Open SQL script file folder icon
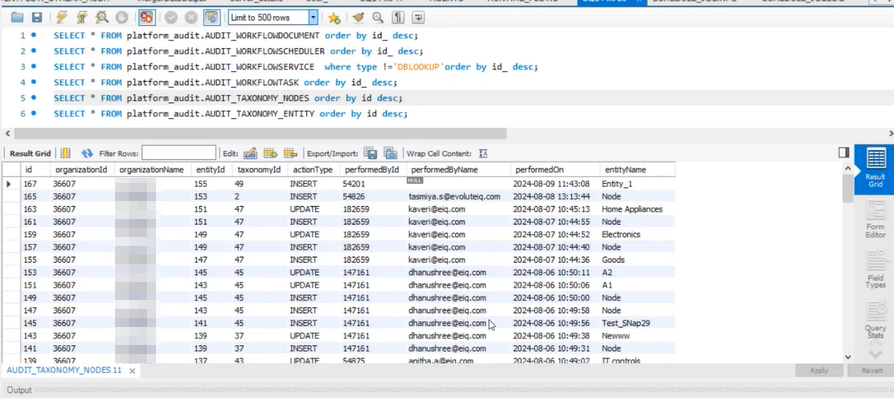The height and width of the screenshot is (399, 894). click(x=17, y=18)
